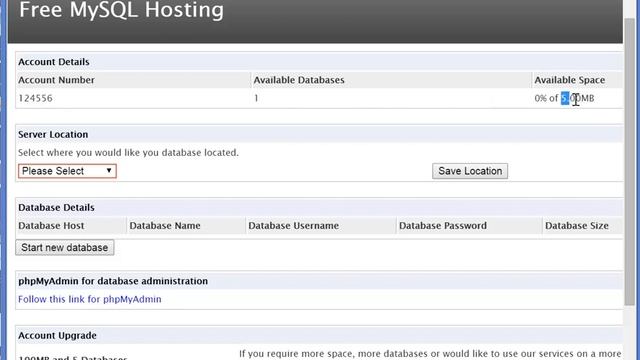Click the Save Location button

(x=470, y=171)
